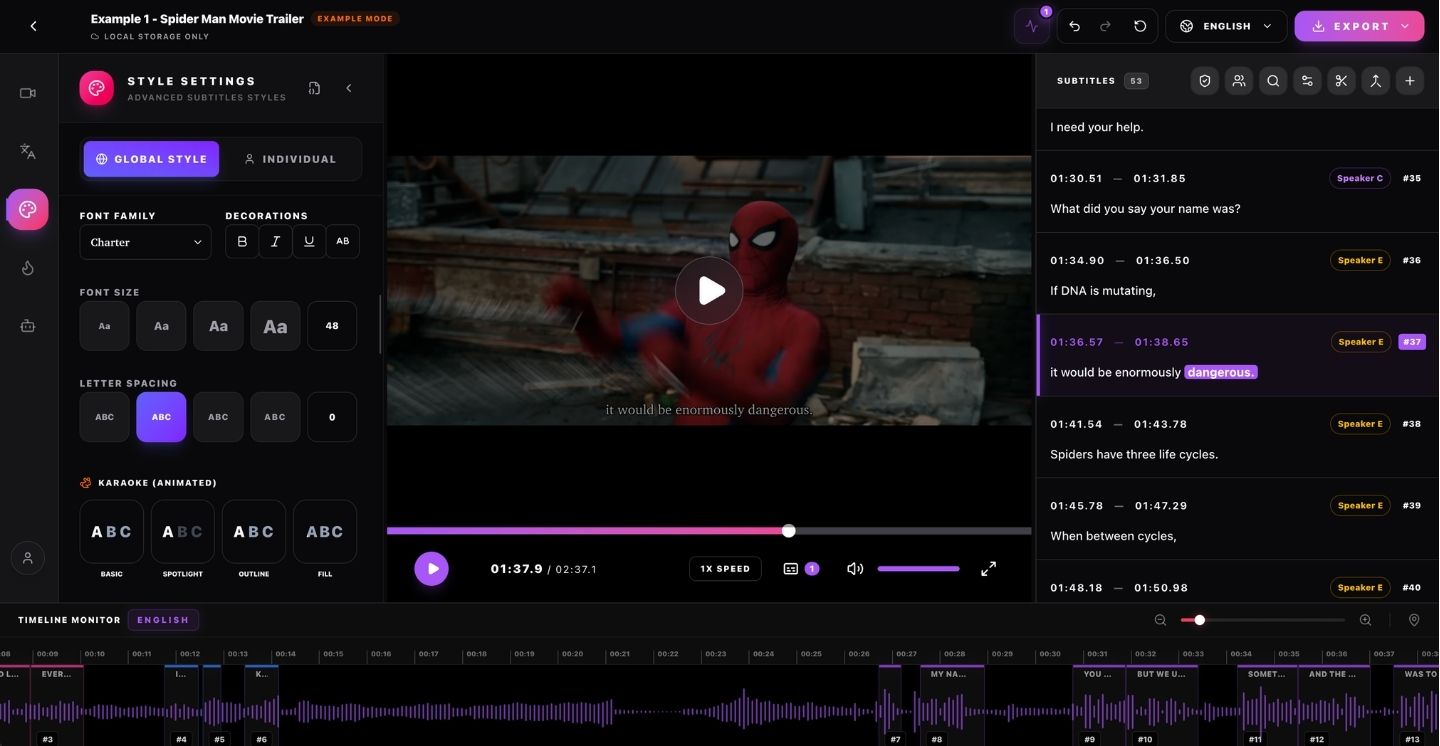
Task: Play the video with the center play button
Action: point(709,290)
